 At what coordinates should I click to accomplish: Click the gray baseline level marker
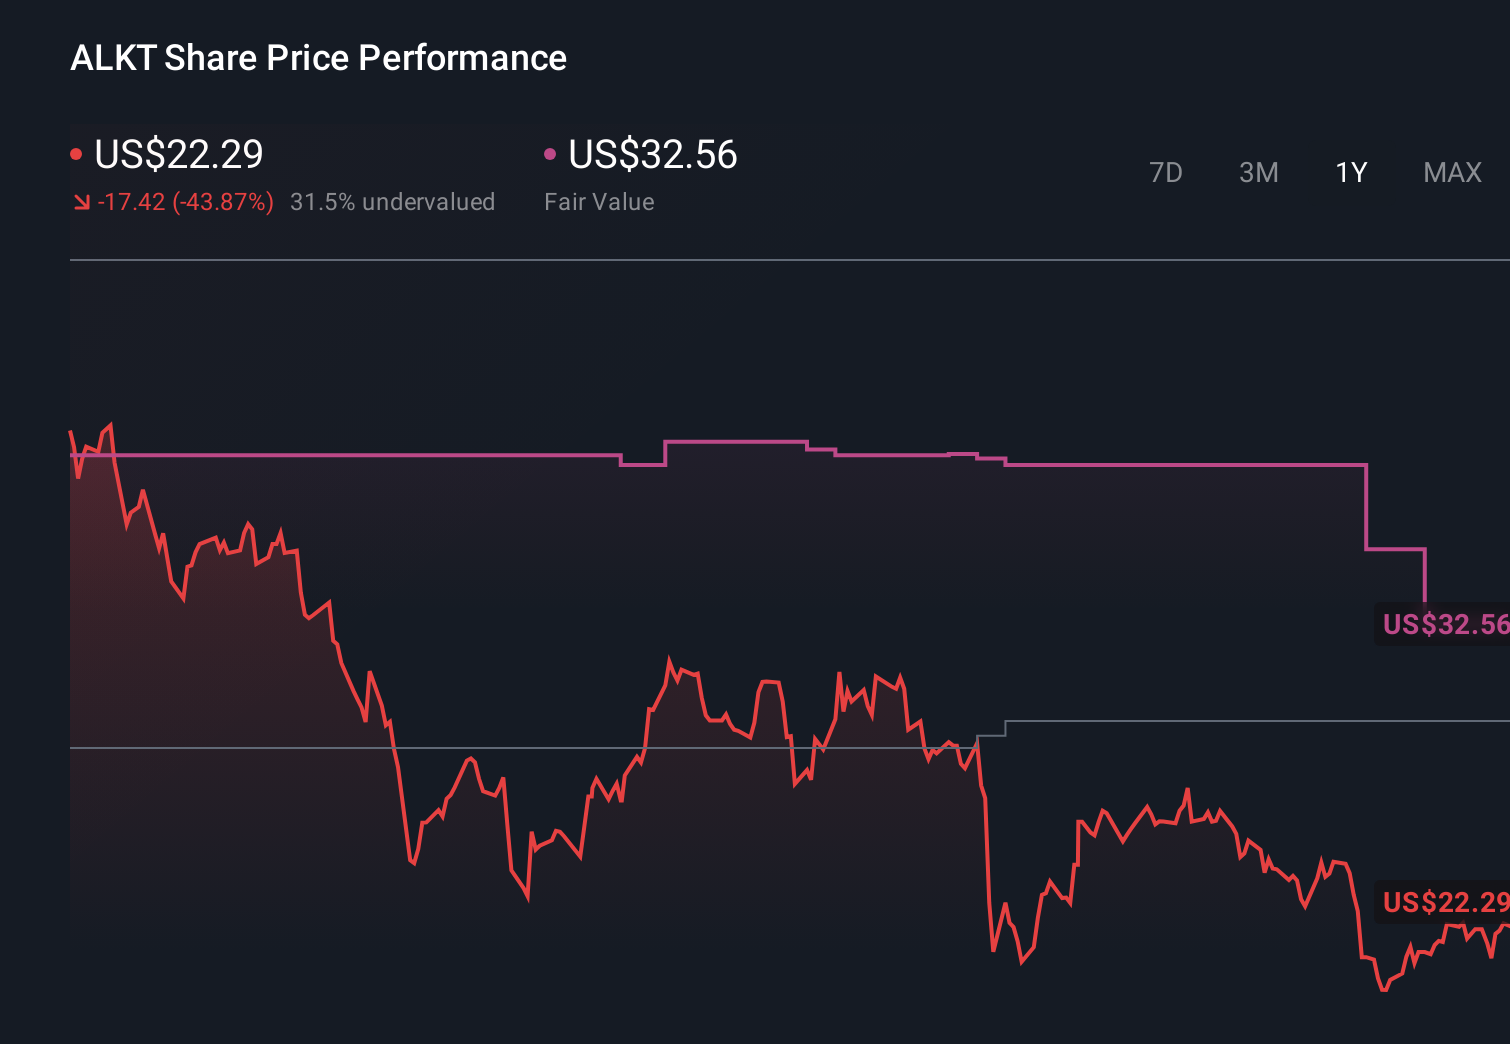pyautogui.click(x=300, y=746)
